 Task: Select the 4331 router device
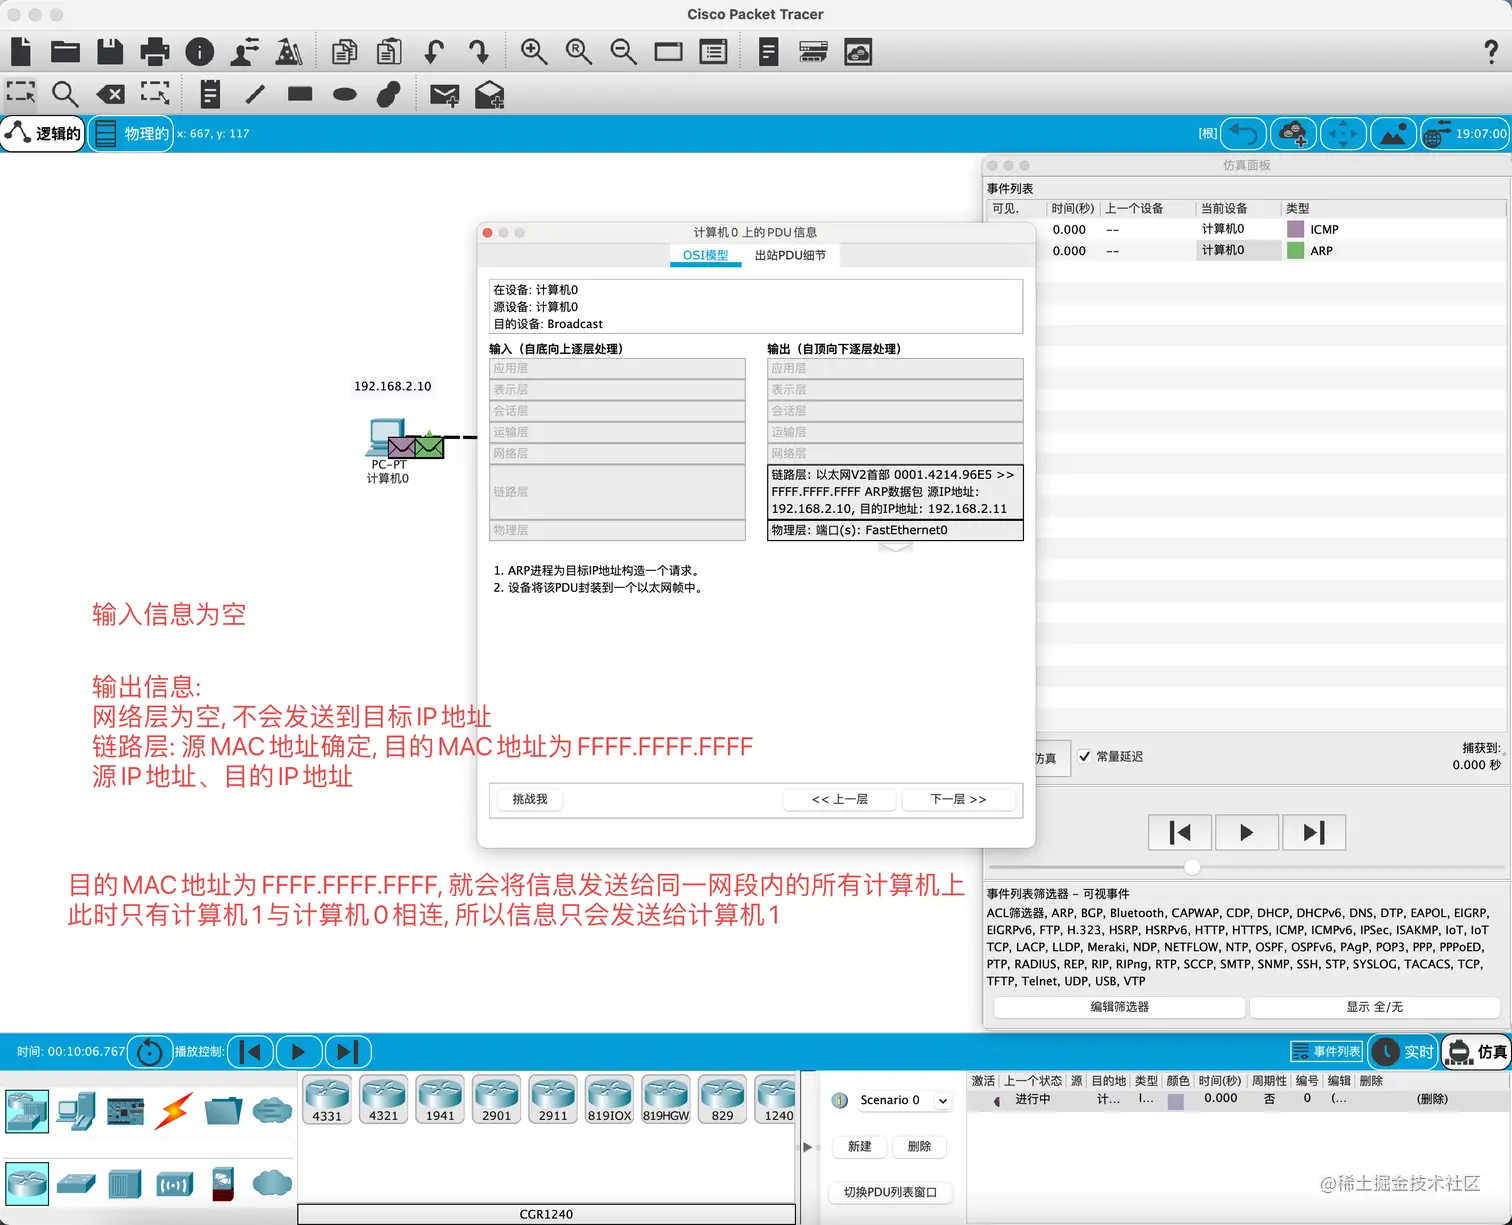[x=327, y=1100]
